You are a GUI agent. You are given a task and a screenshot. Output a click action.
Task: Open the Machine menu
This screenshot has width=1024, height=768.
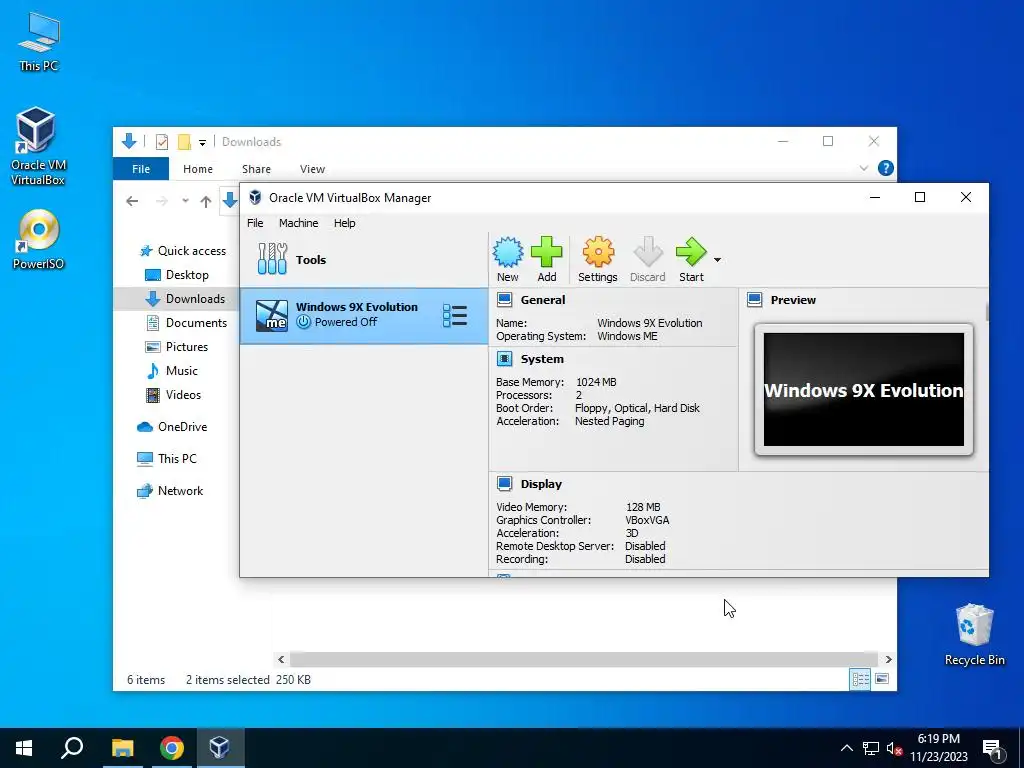click(298, 223)
